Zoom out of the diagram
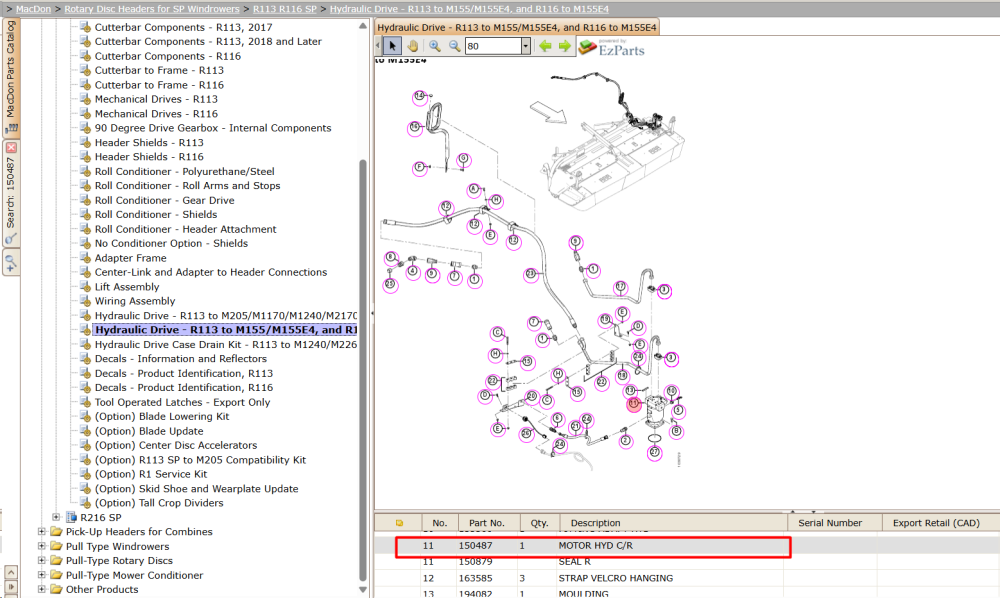 [x=454, y=46]
